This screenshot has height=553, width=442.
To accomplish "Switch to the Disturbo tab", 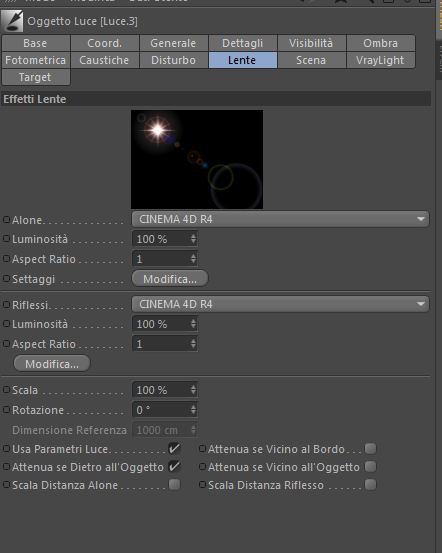I will tap(173, 60).
